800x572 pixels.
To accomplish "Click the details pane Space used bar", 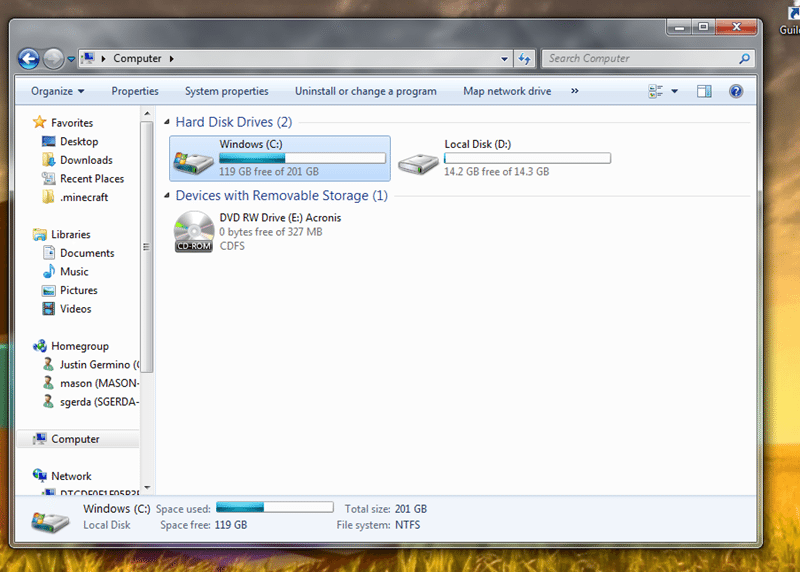I will [274, 507].
